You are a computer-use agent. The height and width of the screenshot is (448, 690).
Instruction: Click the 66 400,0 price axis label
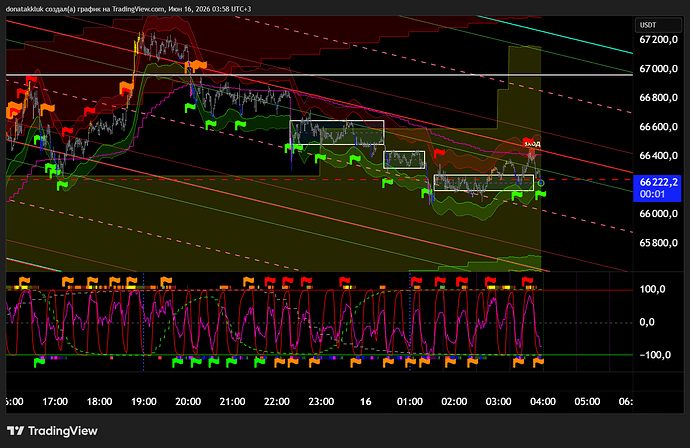click(x=658, y=156)
